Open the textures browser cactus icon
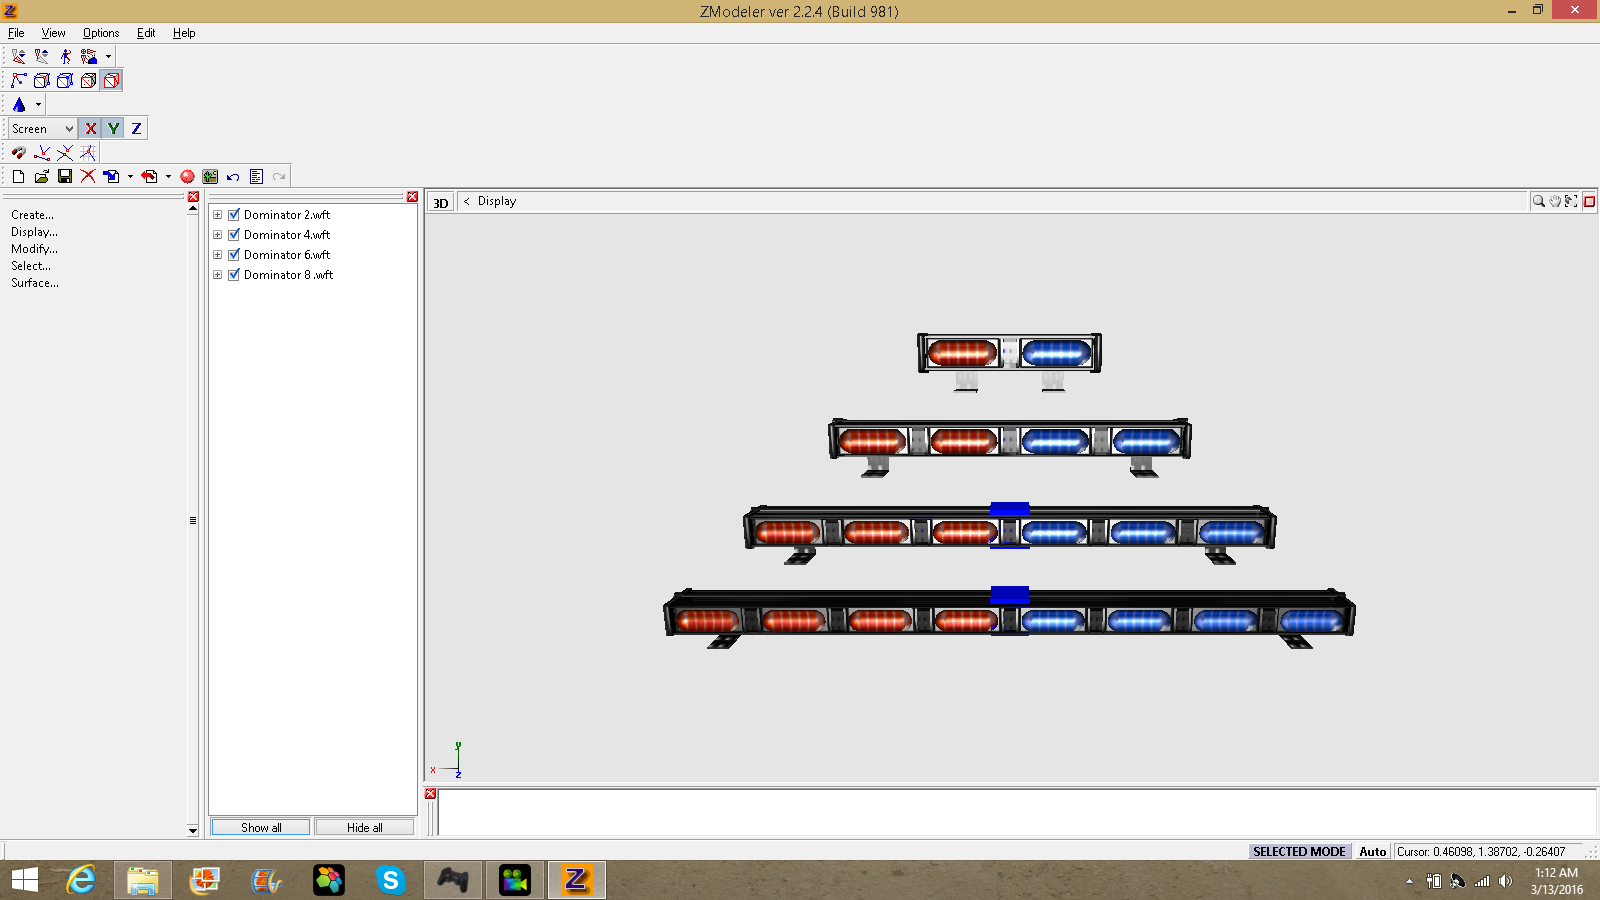 (x=210, y=176)
